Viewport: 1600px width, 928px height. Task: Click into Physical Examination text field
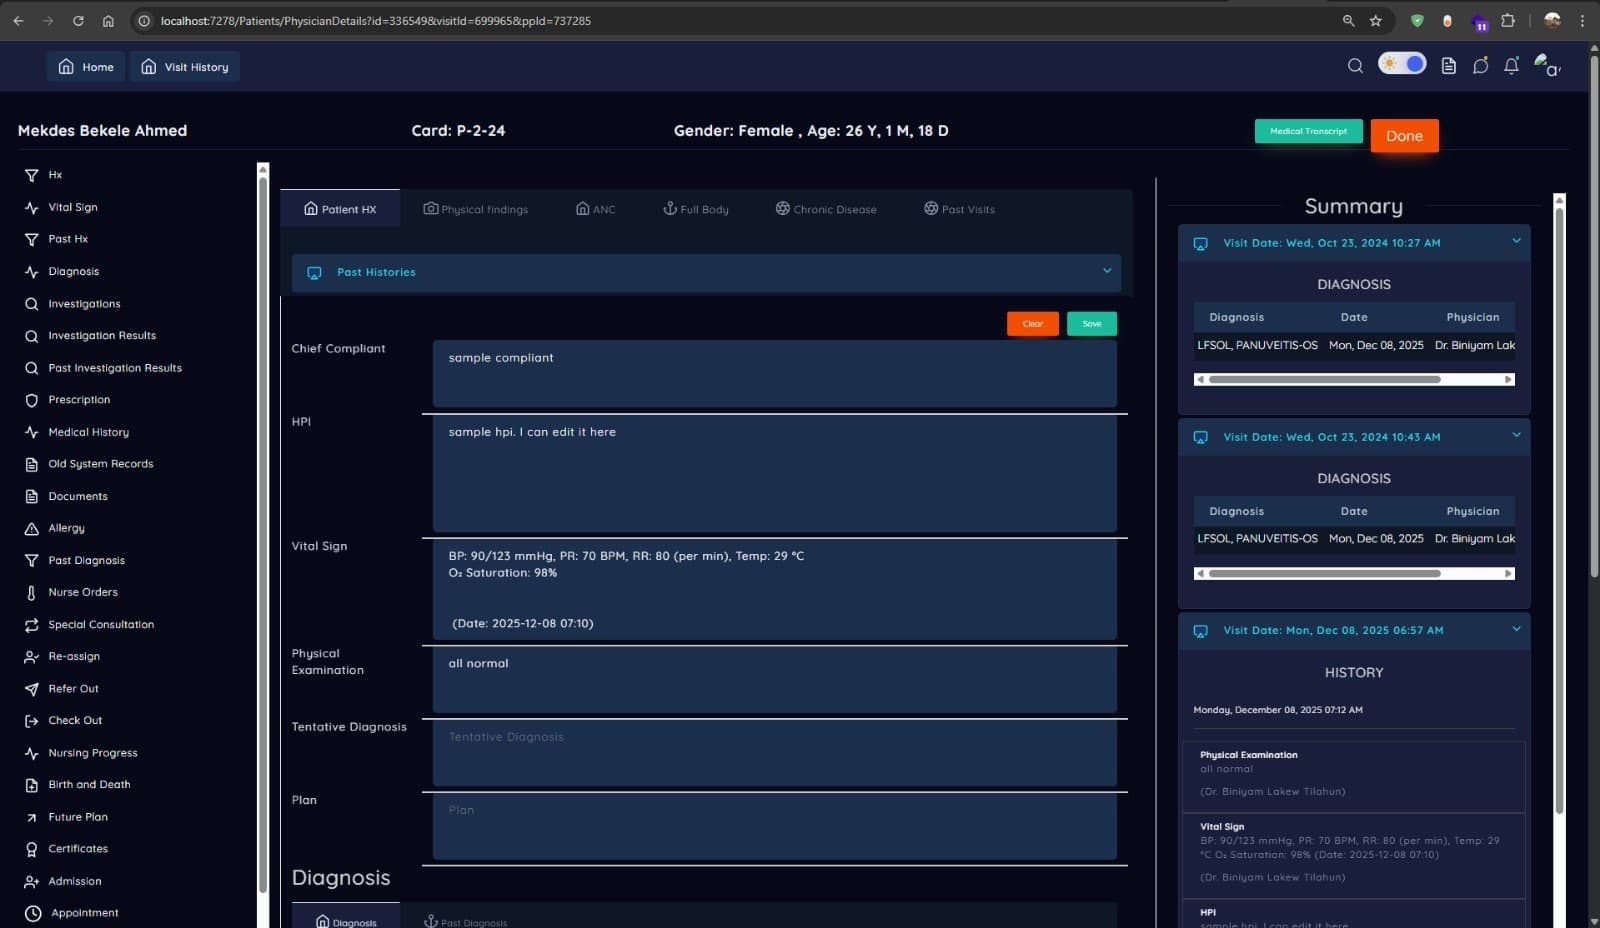tap(774, 679)
